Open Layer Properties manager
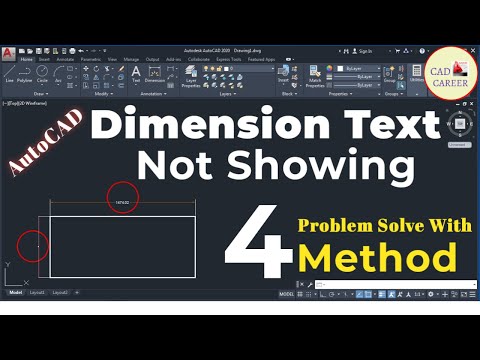Screen dimensions: 480x360 [191, 77]
